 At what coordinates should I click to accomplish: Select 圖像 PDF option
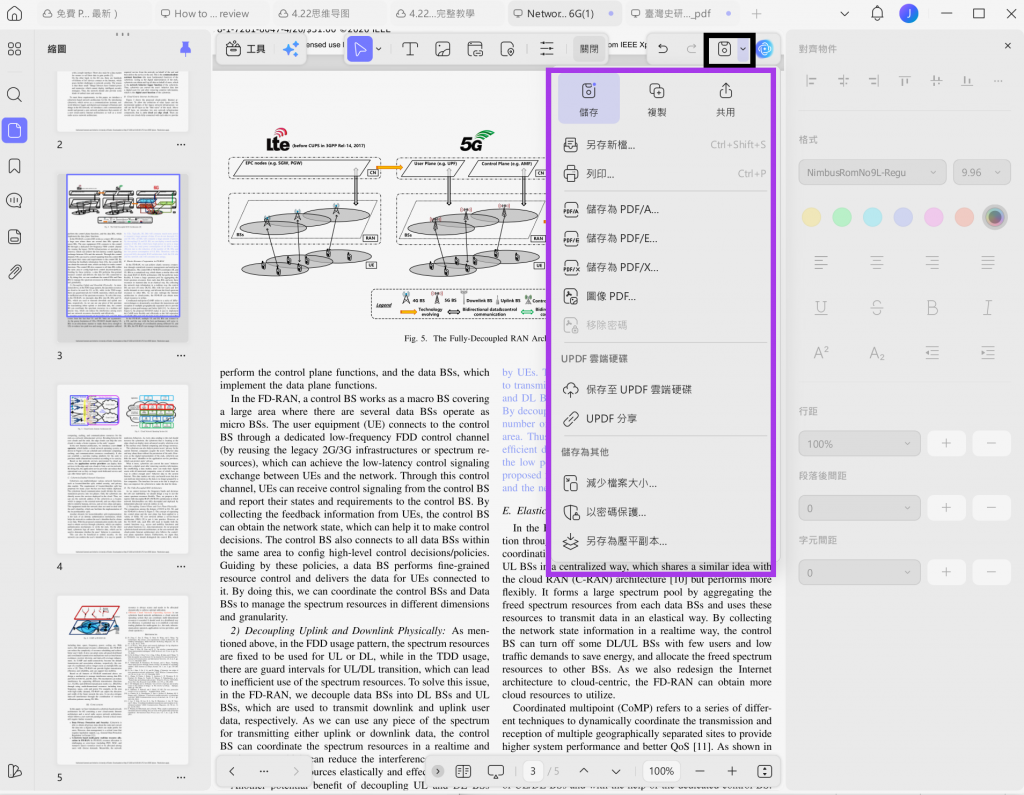(664, 297)
